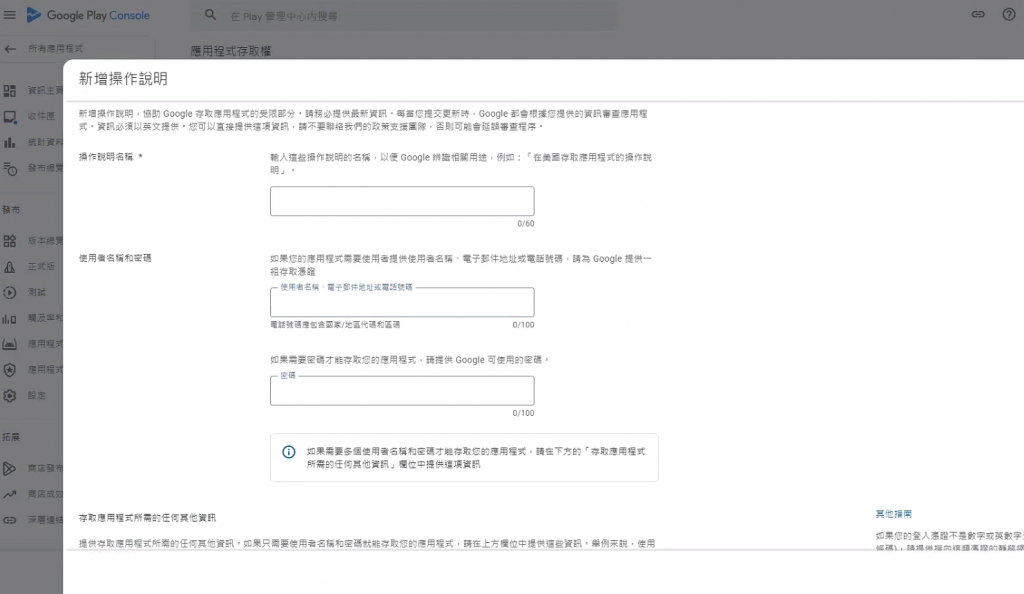1024x594 pixels.
Task: Open the 其他指南 link
Action: tap(893, 514)
